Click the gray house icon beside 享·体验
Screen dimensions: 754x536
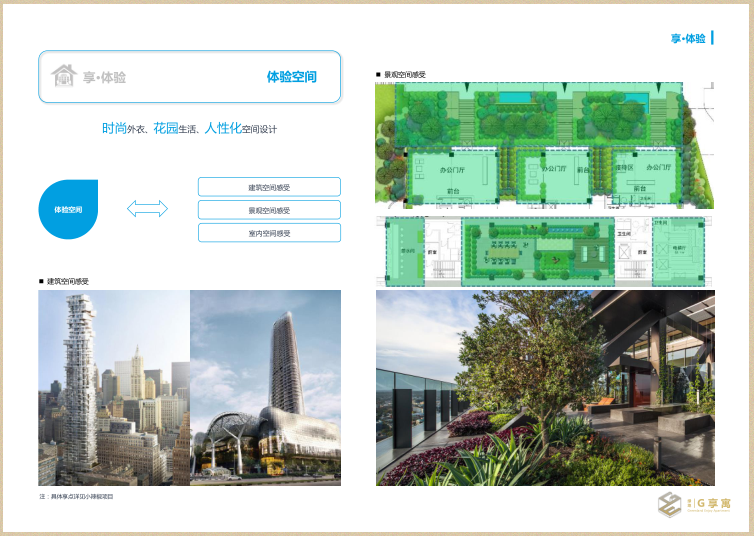64,76
